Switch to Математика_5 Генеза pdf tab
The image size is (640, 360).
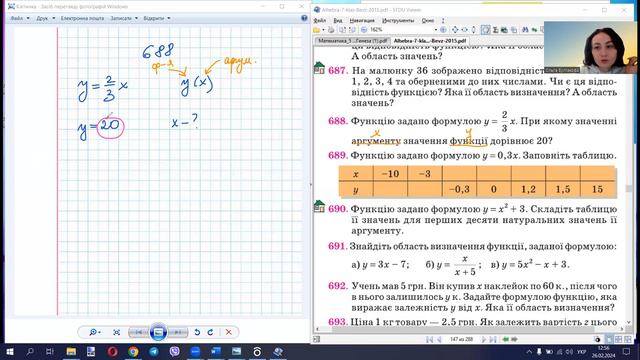353,41
